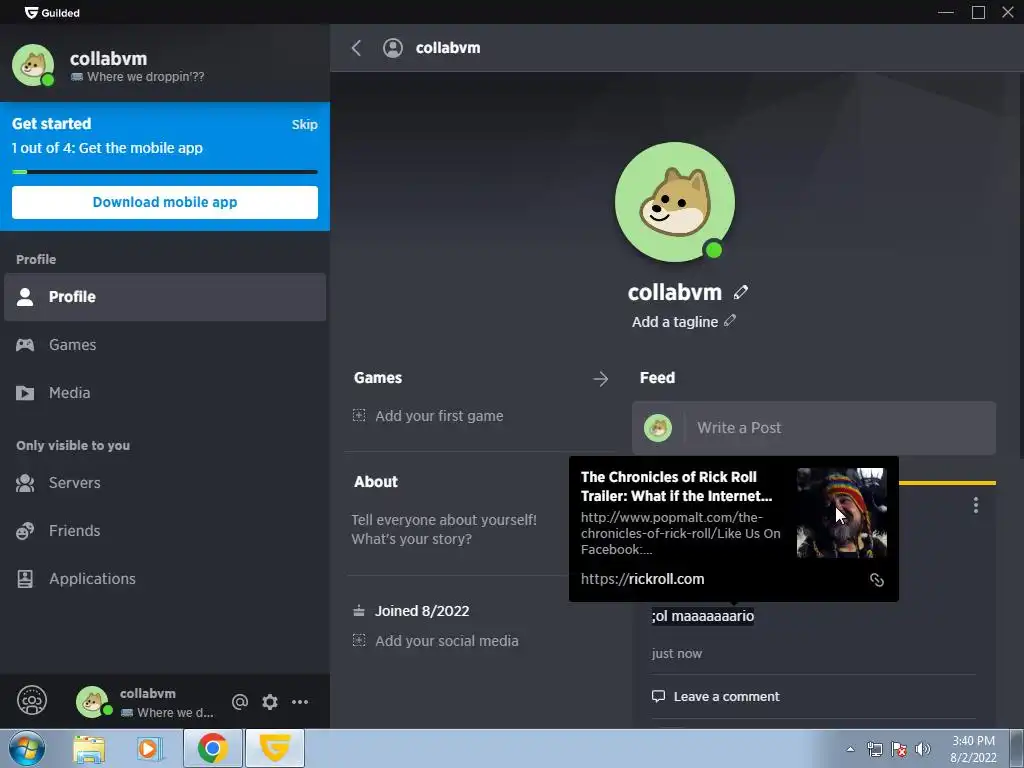
Task: Click the Where we droppin status text
Action: tap(146, 77)
